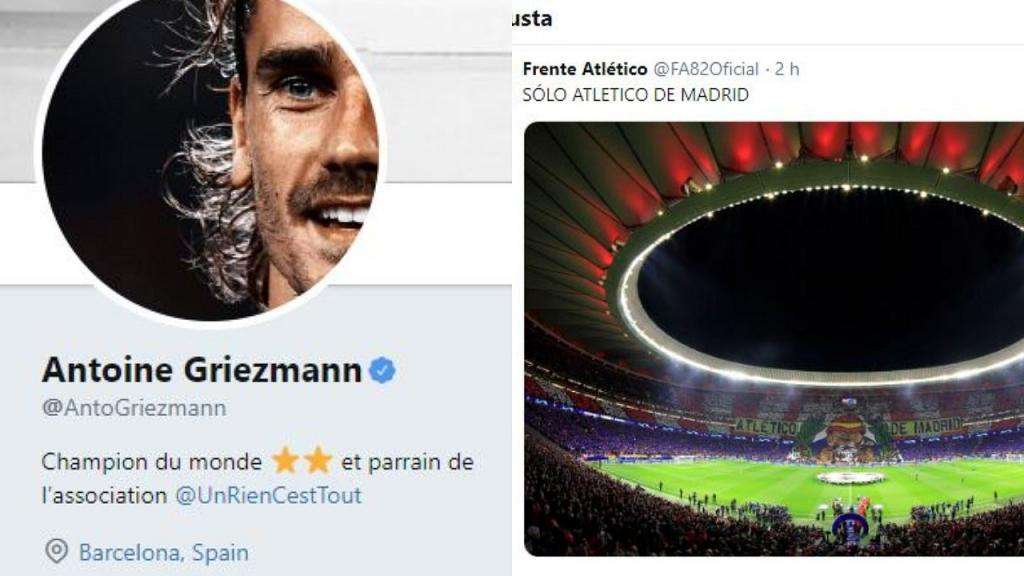The width and height of the screenshot is (1024, 576).
Task: Click the @AntoGriezmann handle
Action: pyautogui.click(x=135, y=408)
